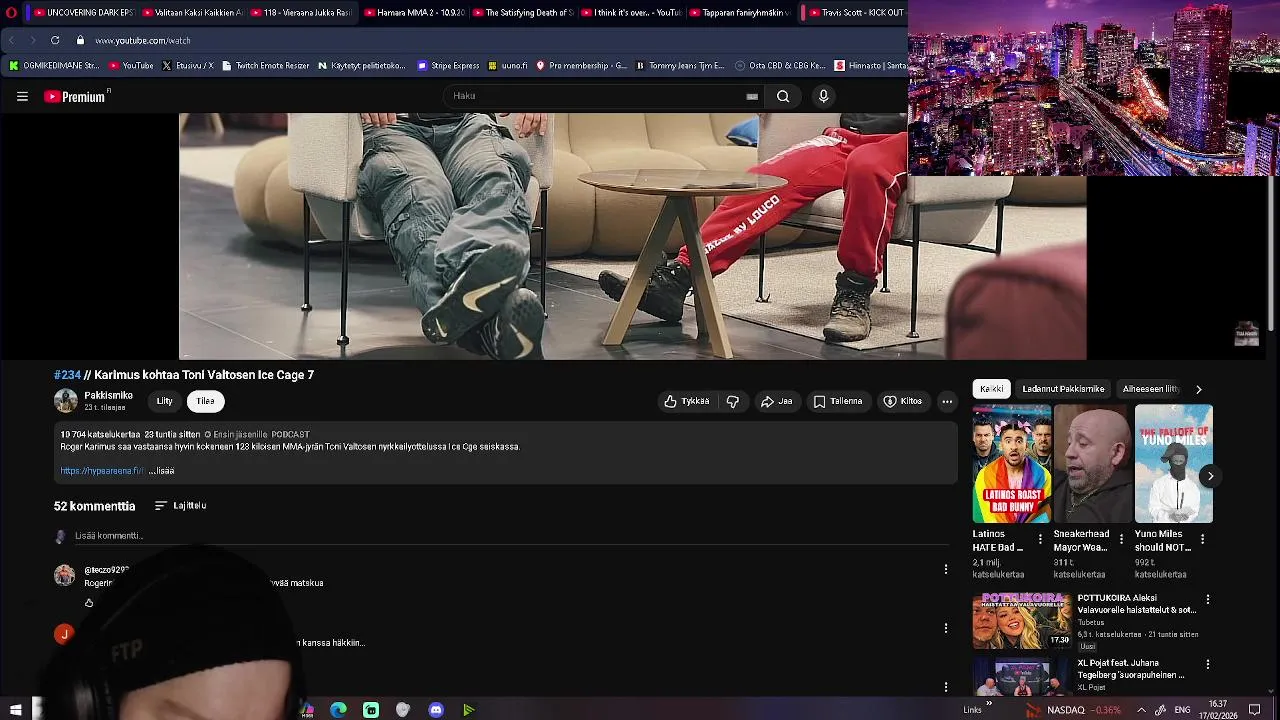Open the Pakkismiko channel avatar
1280x720 pixels.
(65, 401)
